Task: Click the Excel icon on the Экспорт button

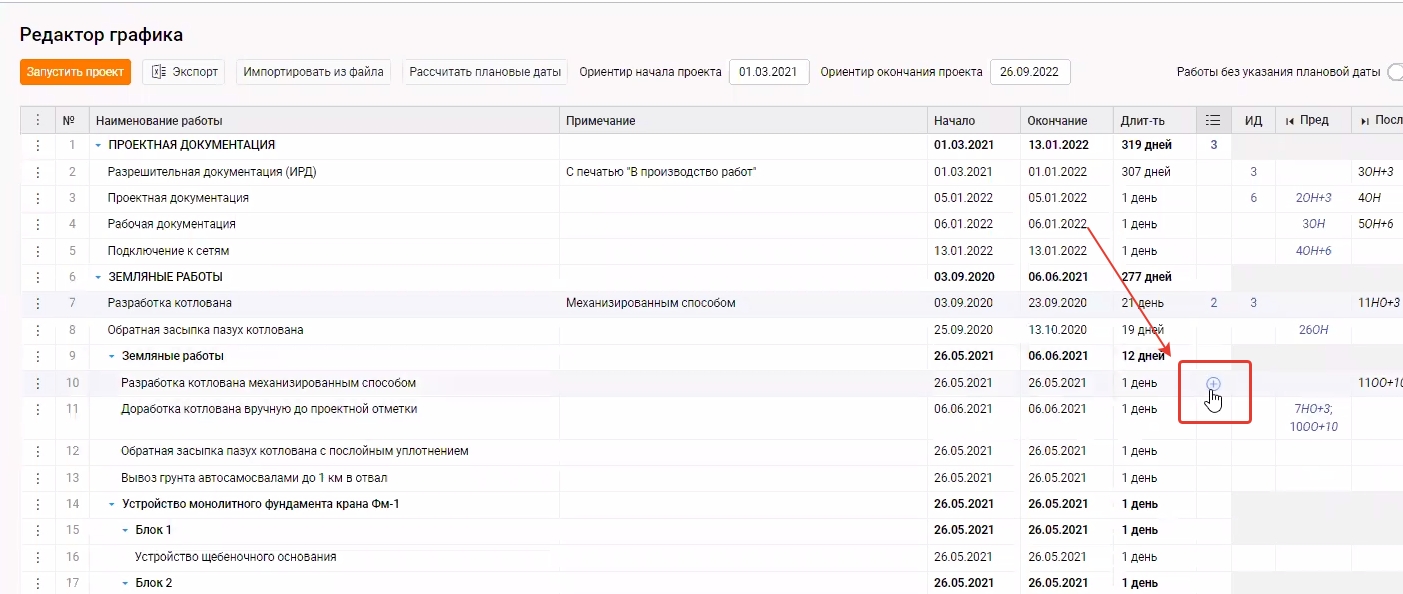Action: (x=160, y=72)
